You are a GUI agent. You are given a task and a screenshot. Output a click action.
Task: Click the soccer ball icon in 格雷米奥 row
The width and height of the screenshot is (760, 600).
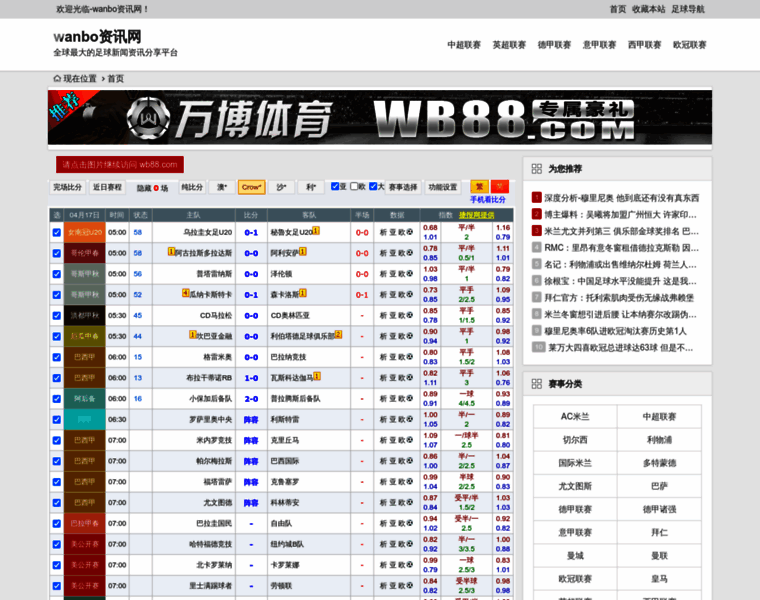tap(410, 357)
